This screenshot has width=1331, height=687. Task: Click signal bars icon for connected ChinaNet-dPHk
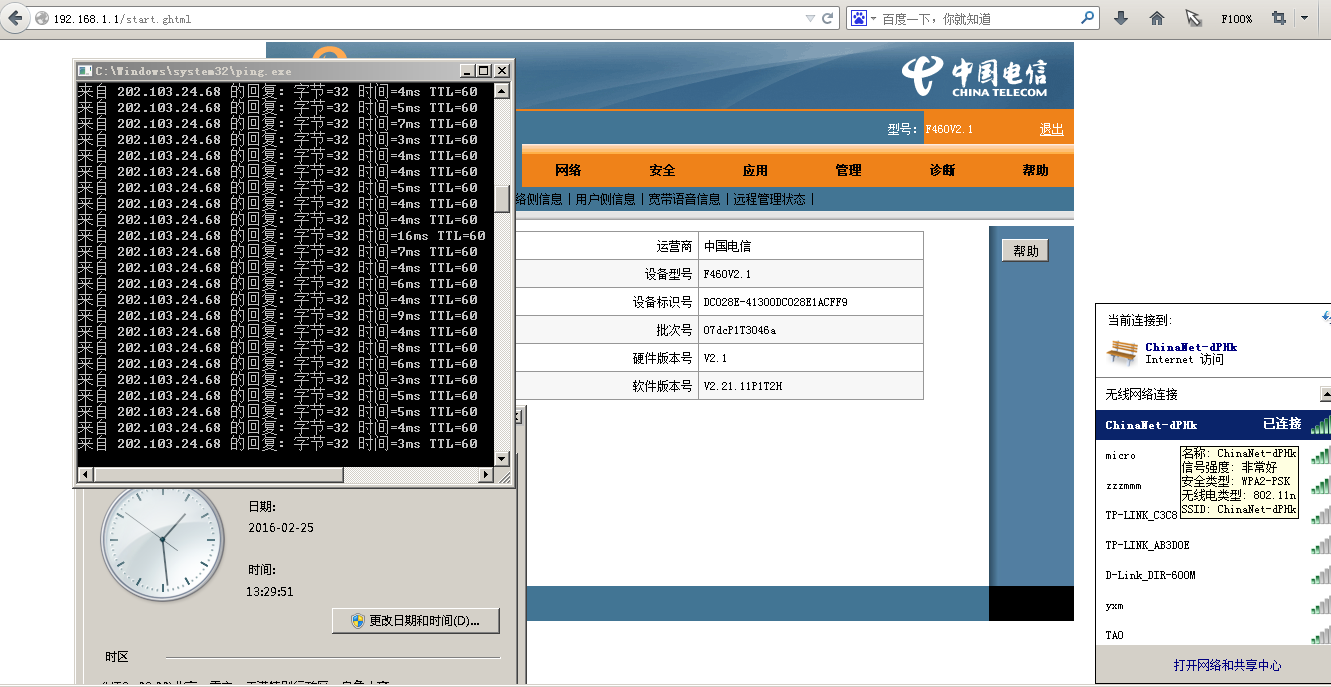click(x=1321, y=425)
